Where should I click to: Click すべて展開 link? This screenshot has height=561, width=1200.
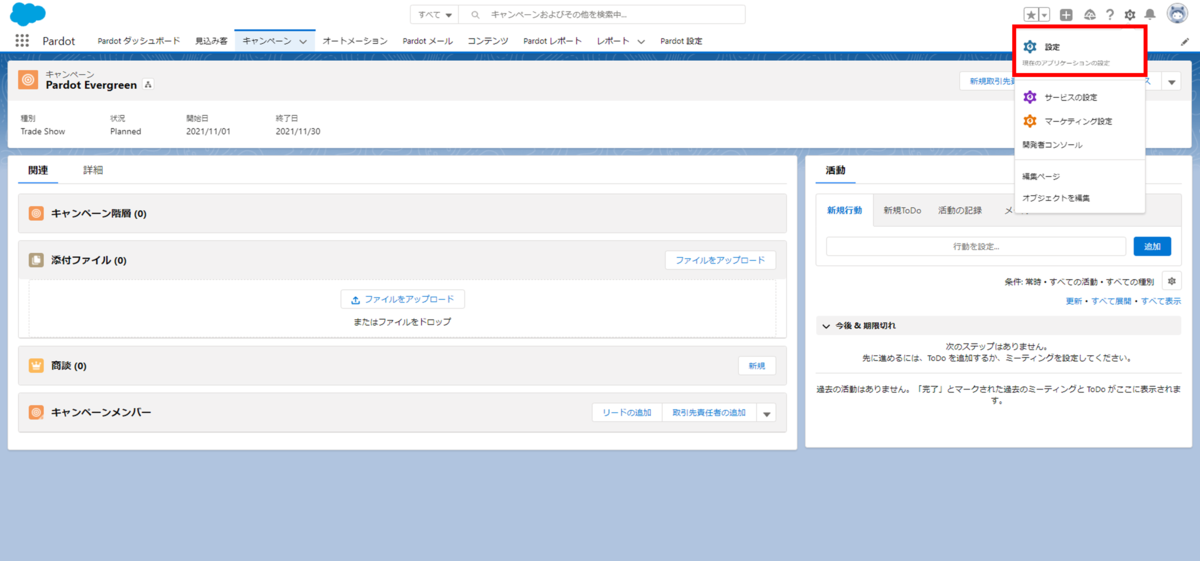pos(1112,301)
